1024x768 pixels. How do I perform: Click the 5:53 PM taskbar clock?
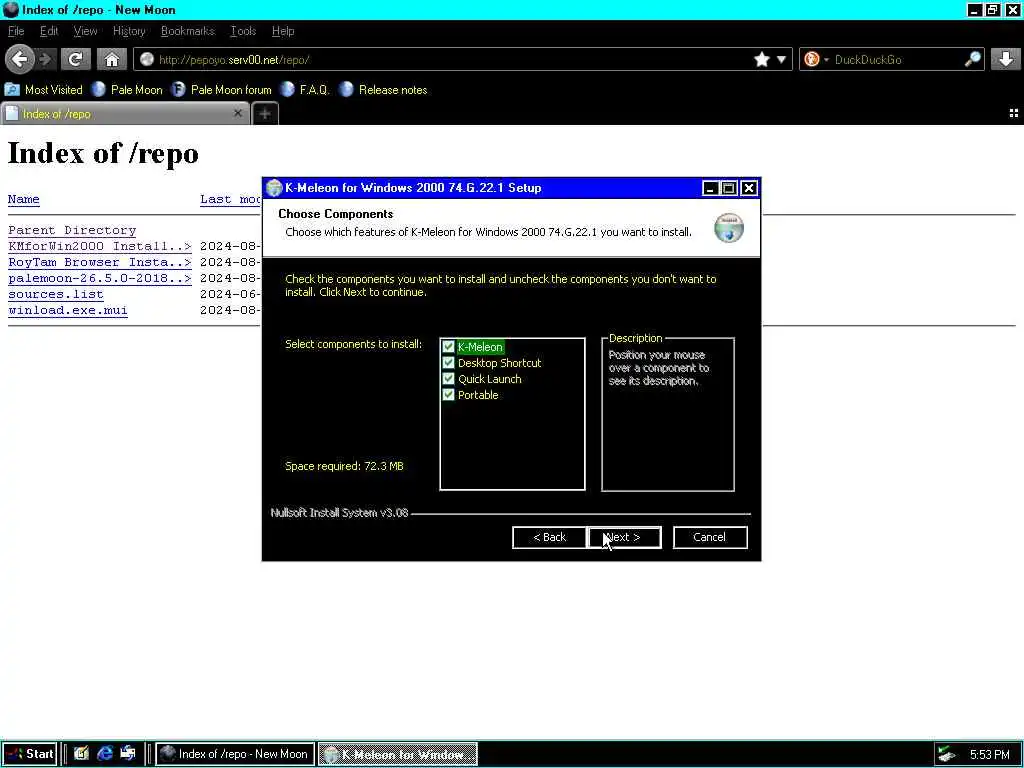(989, 754)
